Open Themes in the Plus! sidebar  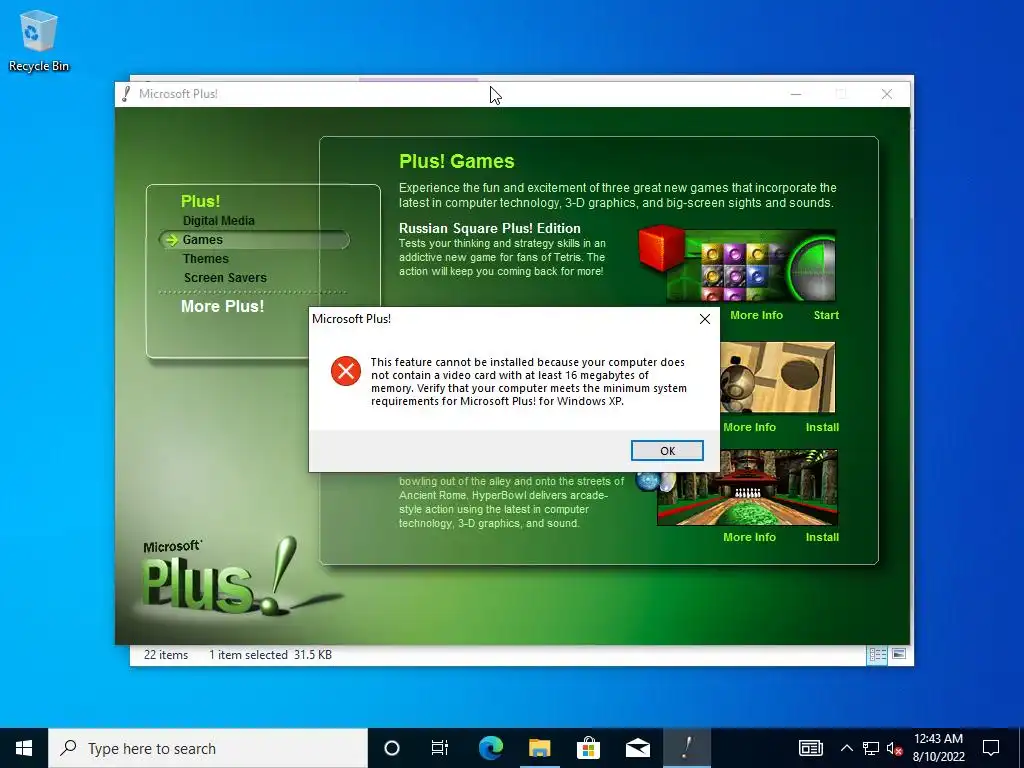point(206,259)
